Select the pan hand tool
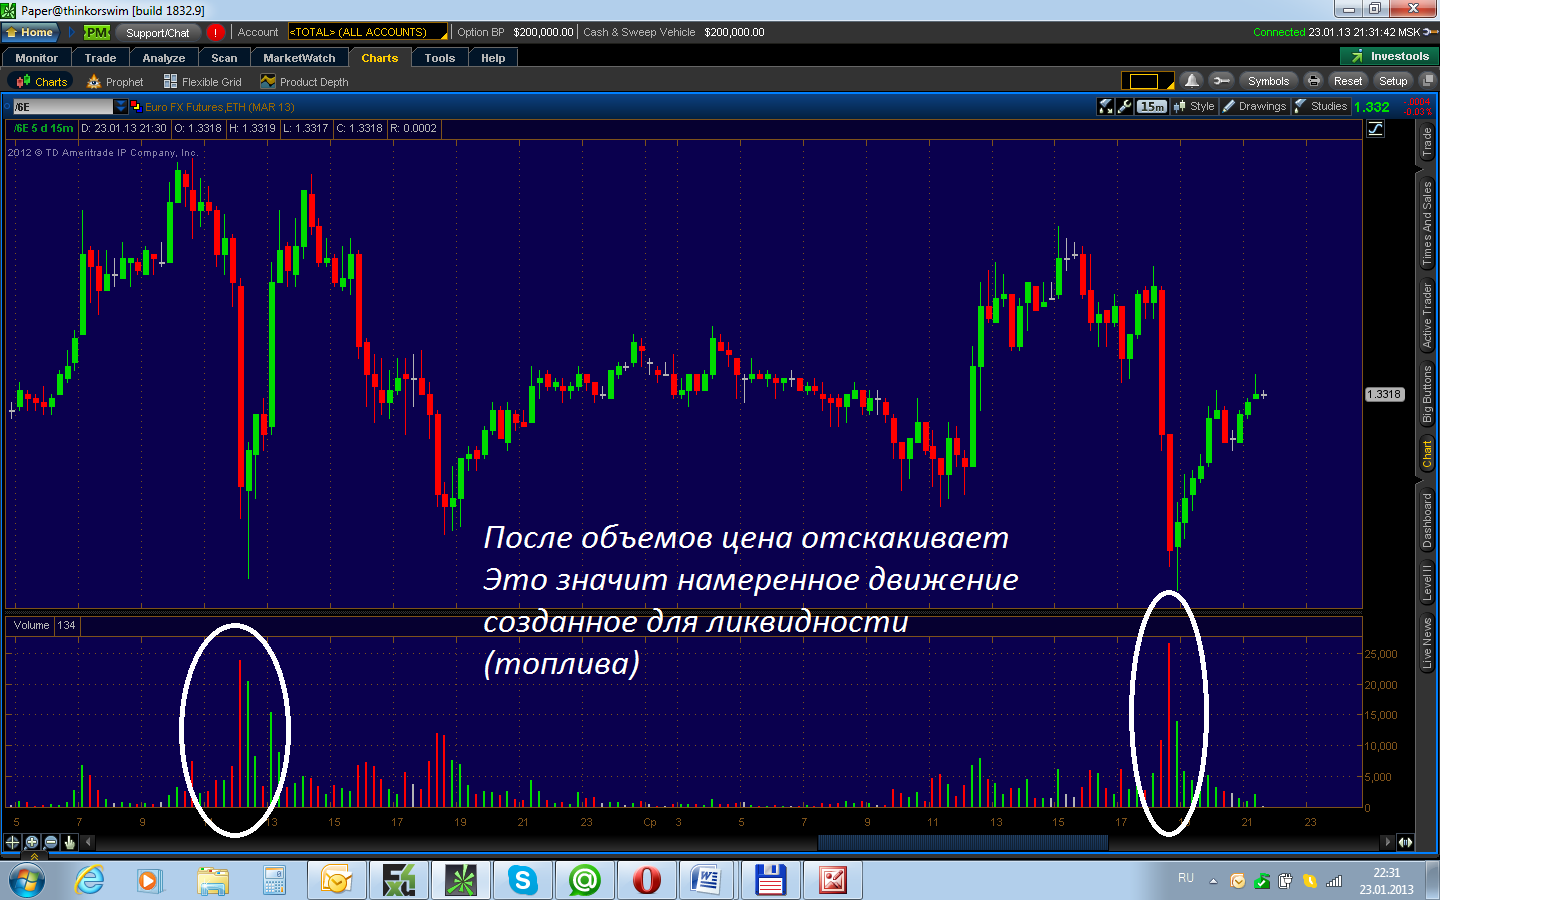This screenshot has width=1562, height=900. point(70,842)
